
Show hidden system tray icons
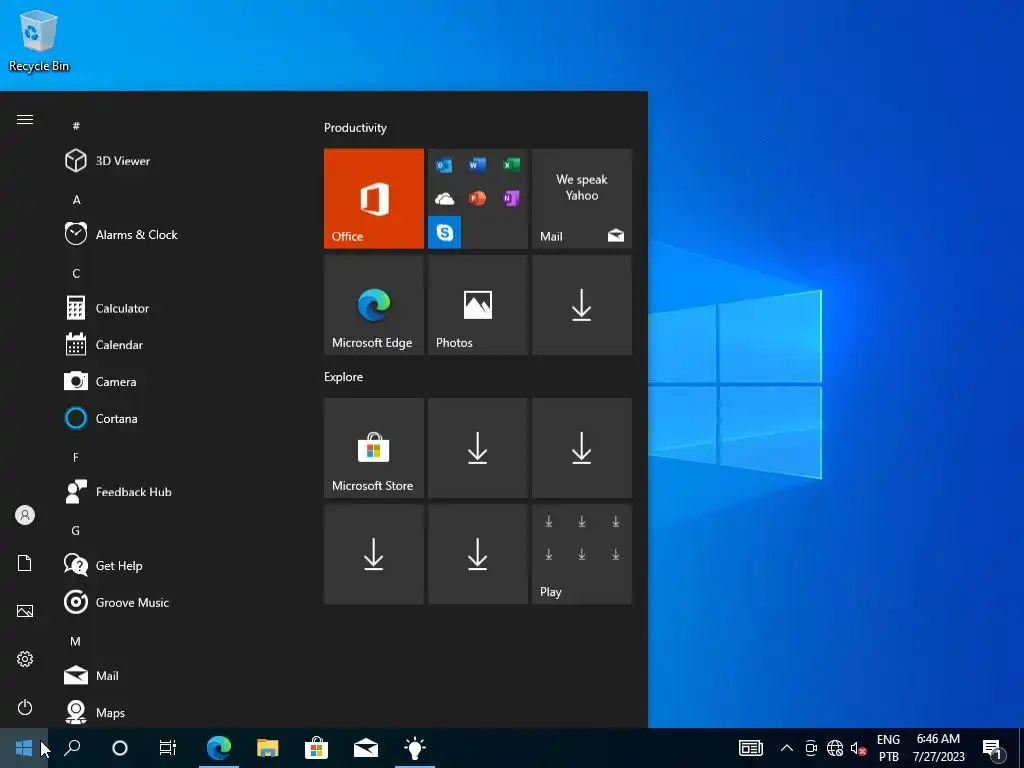(787, 748)
